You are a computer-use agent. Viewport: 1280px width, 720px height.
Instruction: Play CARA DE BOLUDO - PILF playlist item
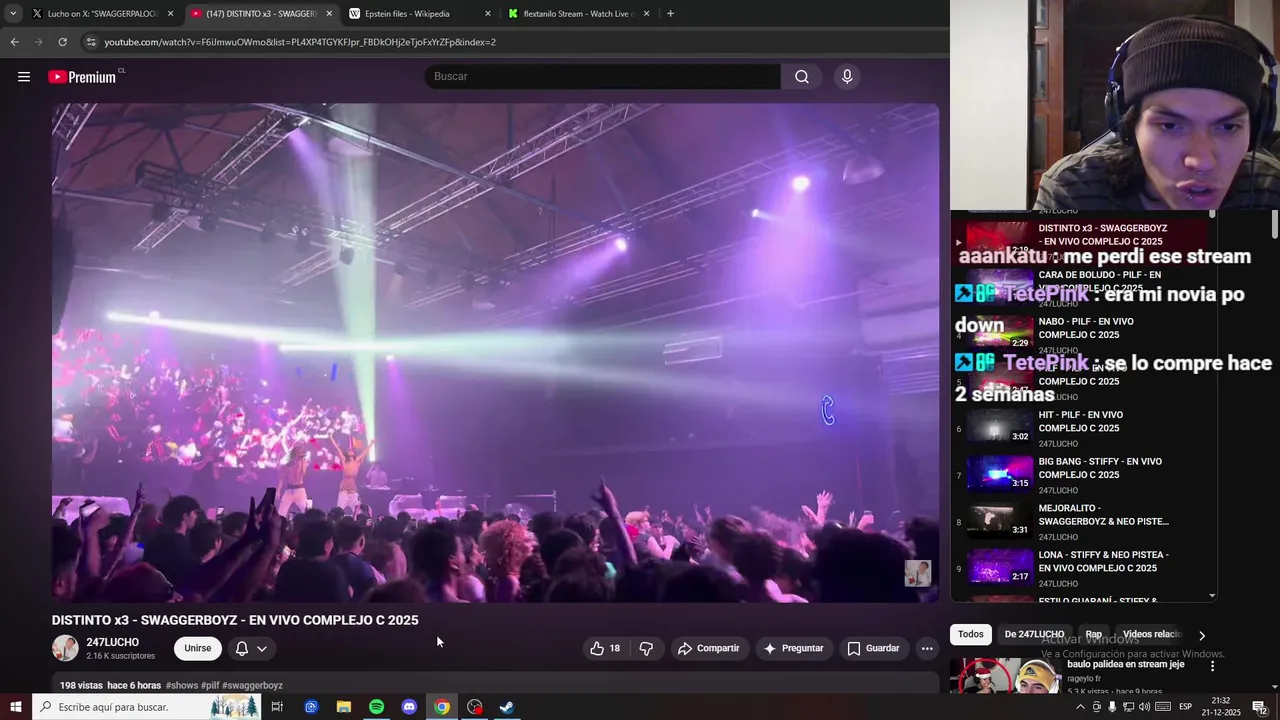[1085, 288]
